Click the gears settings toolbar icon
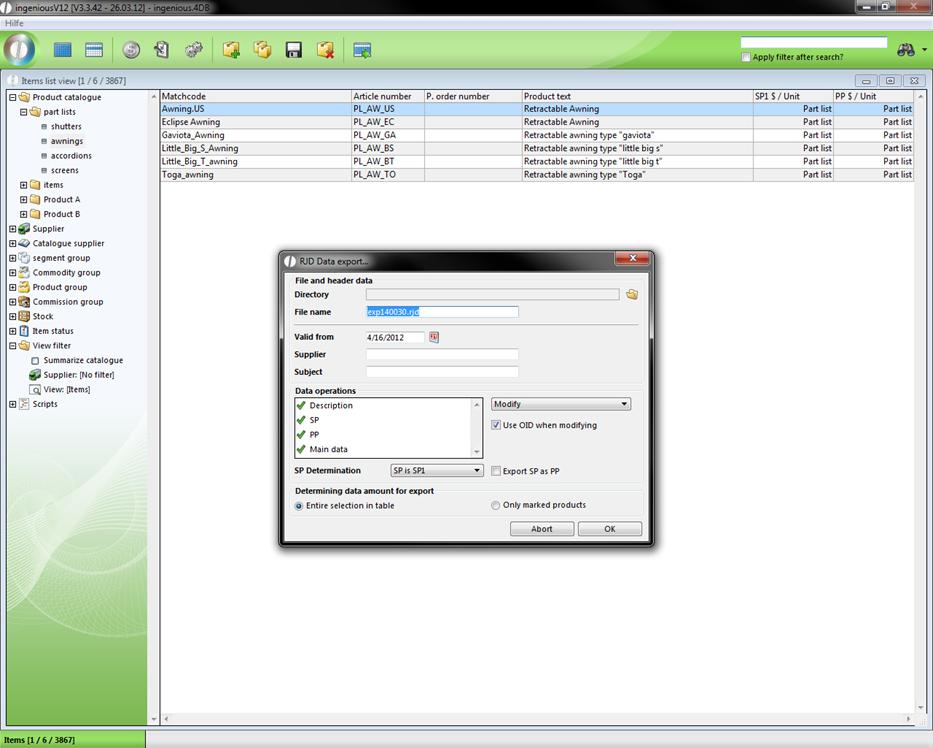The width and height of the screenshot is (933, 748). [194, 50]
